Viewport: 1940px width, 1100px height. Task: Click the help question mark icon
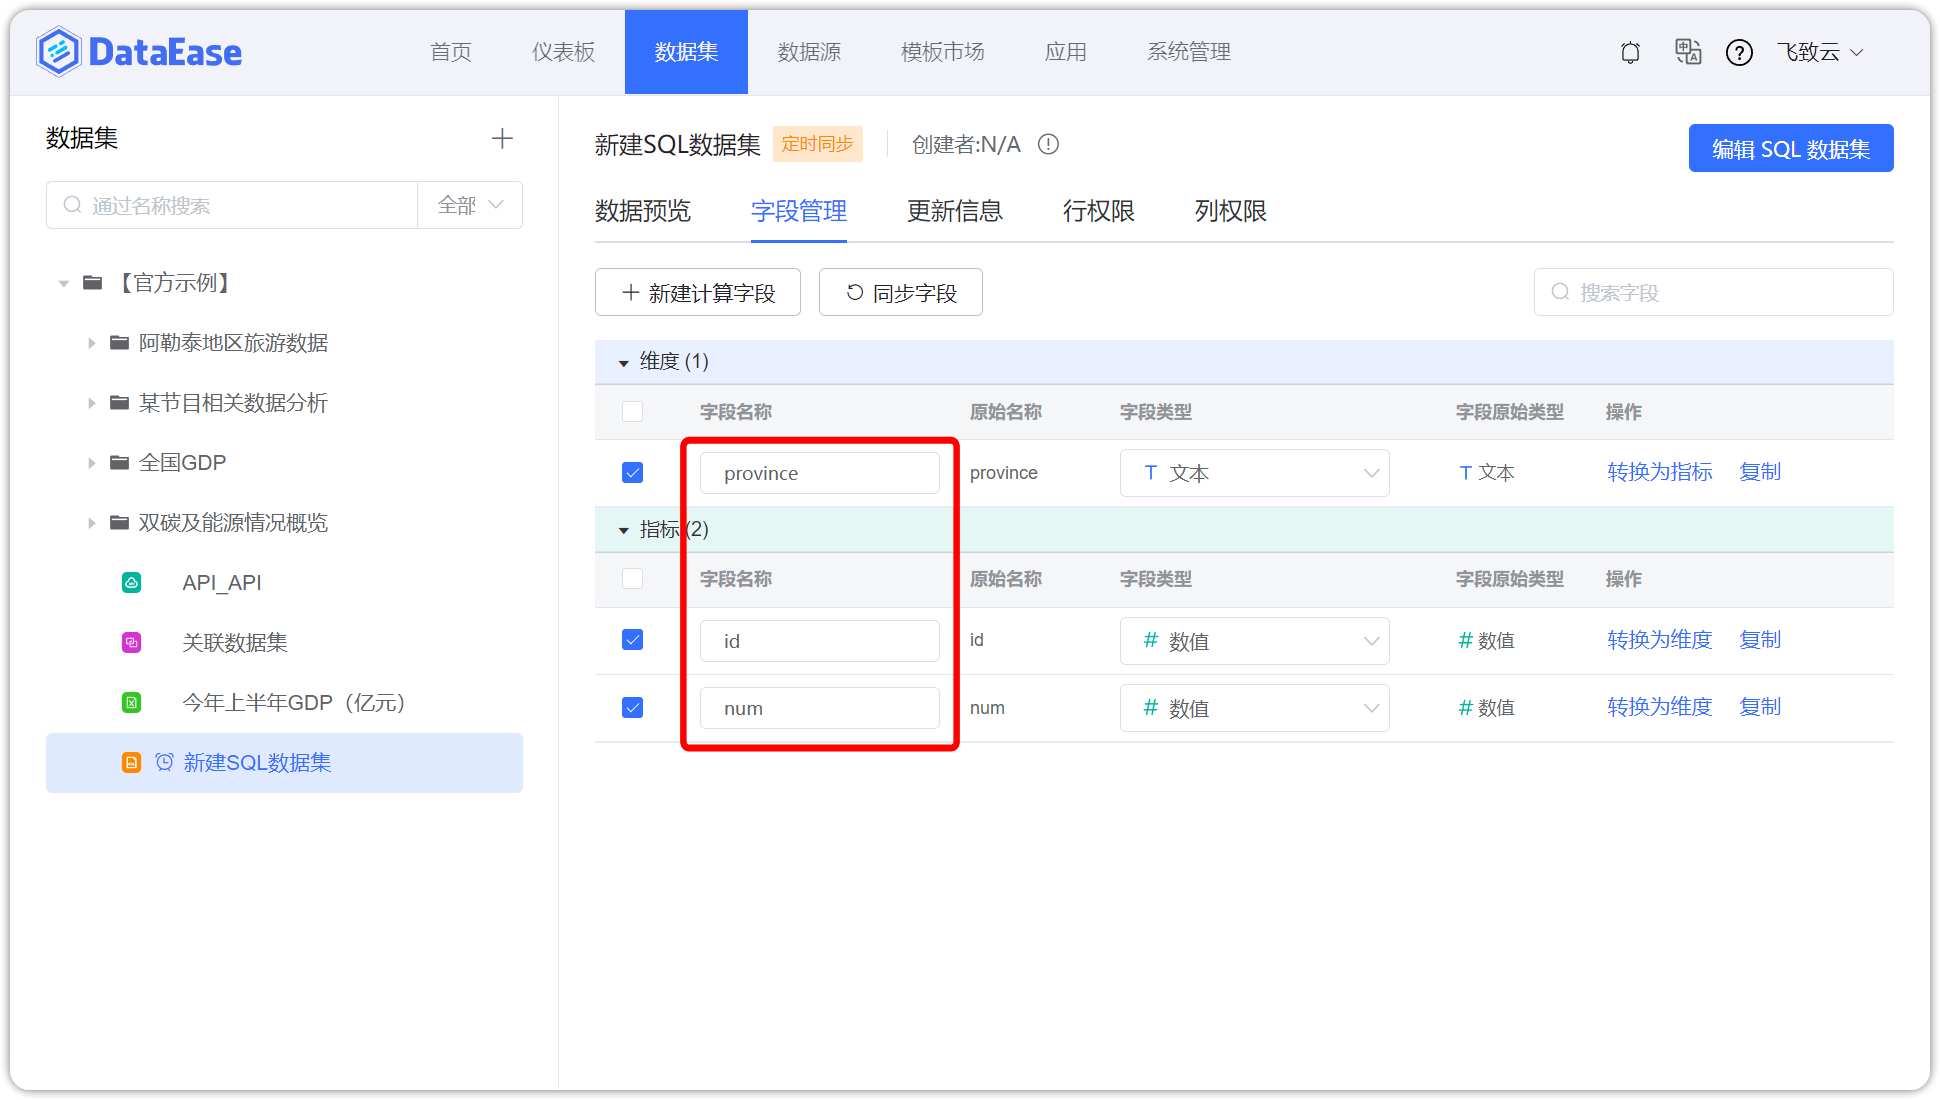point(1740,52)
